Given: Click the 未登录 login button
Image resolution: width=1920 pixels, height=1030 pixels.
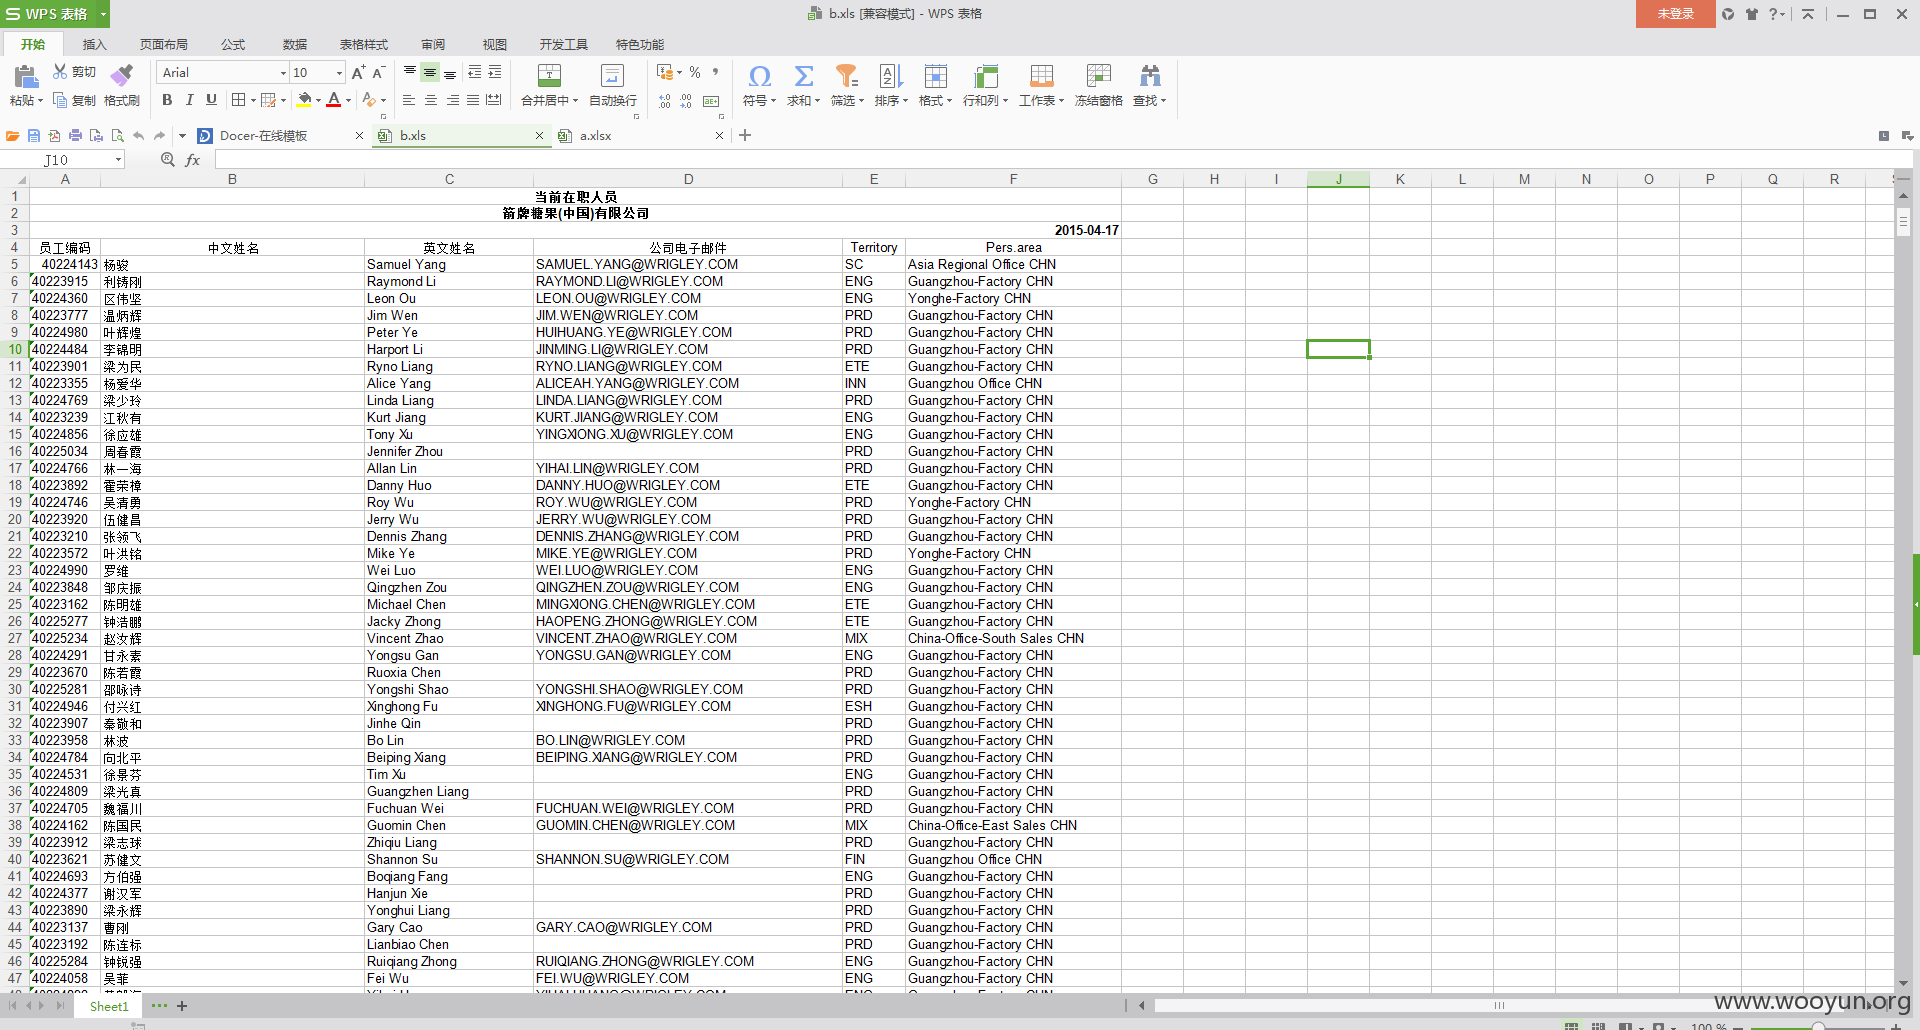Looking at the screenshot, I should [1676, 14].
